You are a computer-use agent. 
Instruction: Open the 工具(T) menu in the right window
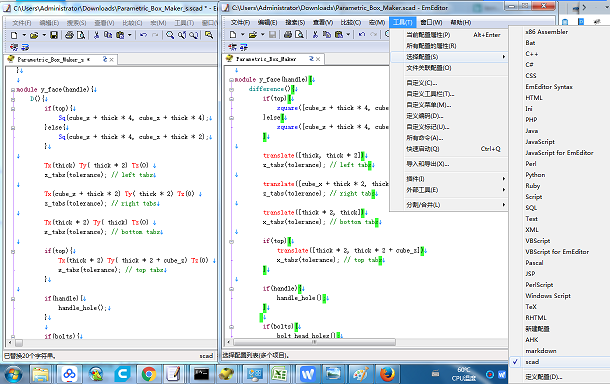[x=402, y=23]
